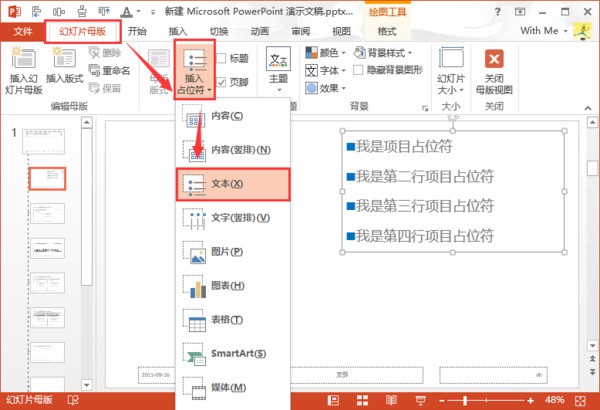
Task: Select the Chart (图表) placeholder option
Action: tap(233, 286)
